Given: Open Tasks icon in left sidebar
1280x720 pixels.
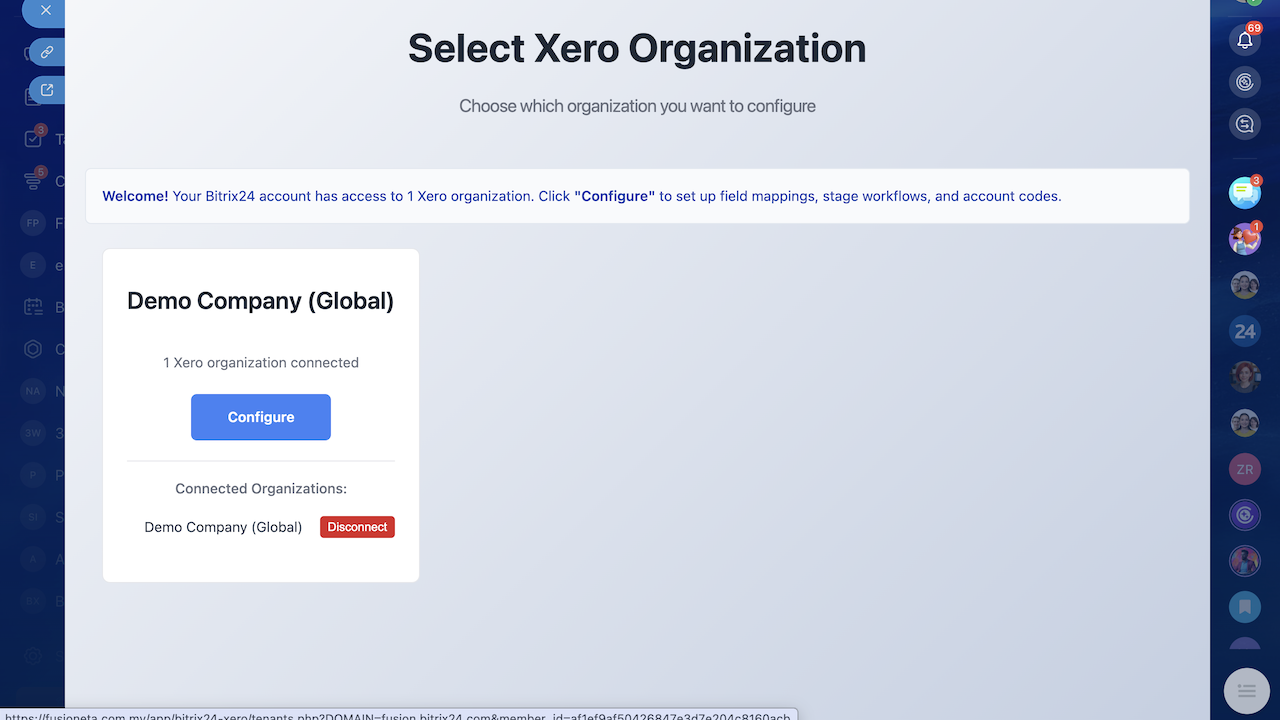Looking at the screenshot, I should pyautogui.click(x=33, y=139).
